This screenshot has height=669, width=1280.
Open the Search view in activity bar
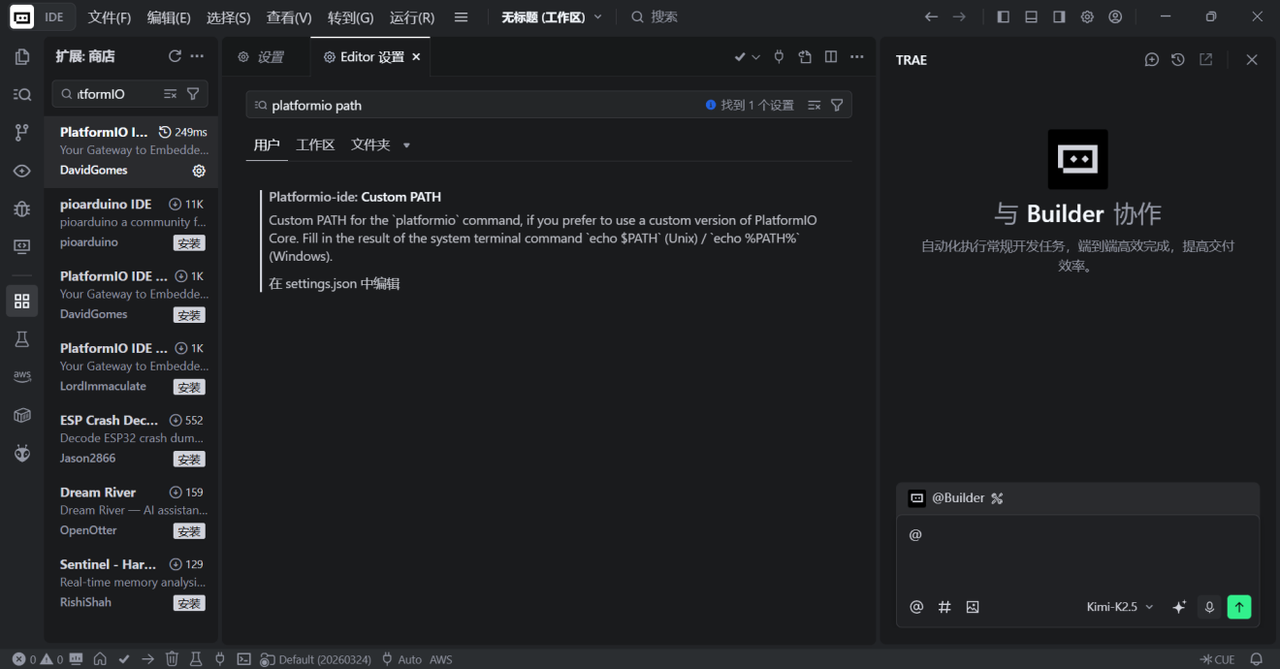click(x=22, y=95)
